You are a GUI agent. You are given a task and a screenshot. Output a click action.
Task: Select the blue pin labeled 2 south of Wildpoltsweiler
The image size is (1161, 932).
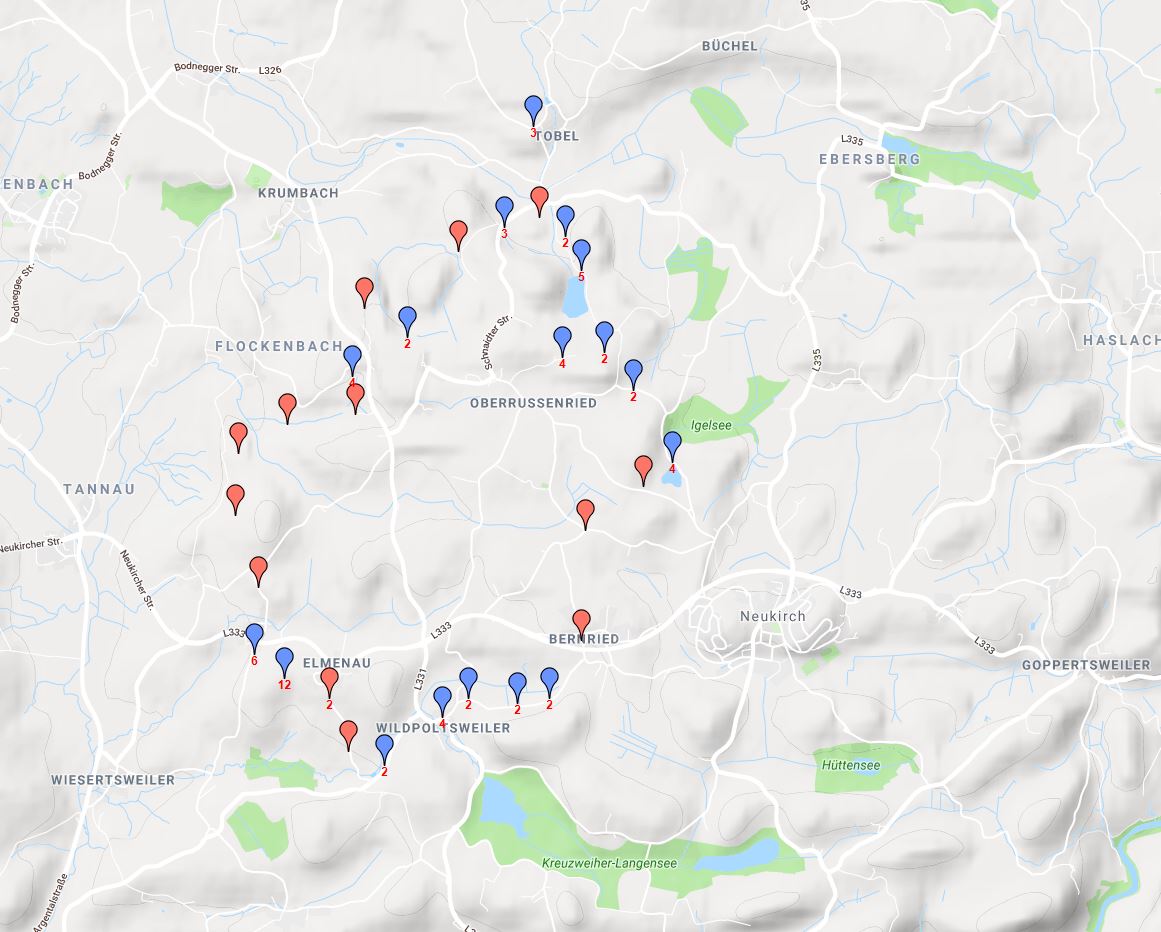[384, 750]
